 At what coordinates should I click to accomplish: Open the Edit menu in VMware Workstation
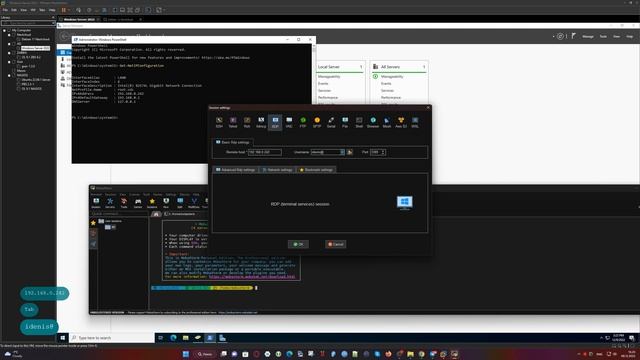tap(14, 10)
